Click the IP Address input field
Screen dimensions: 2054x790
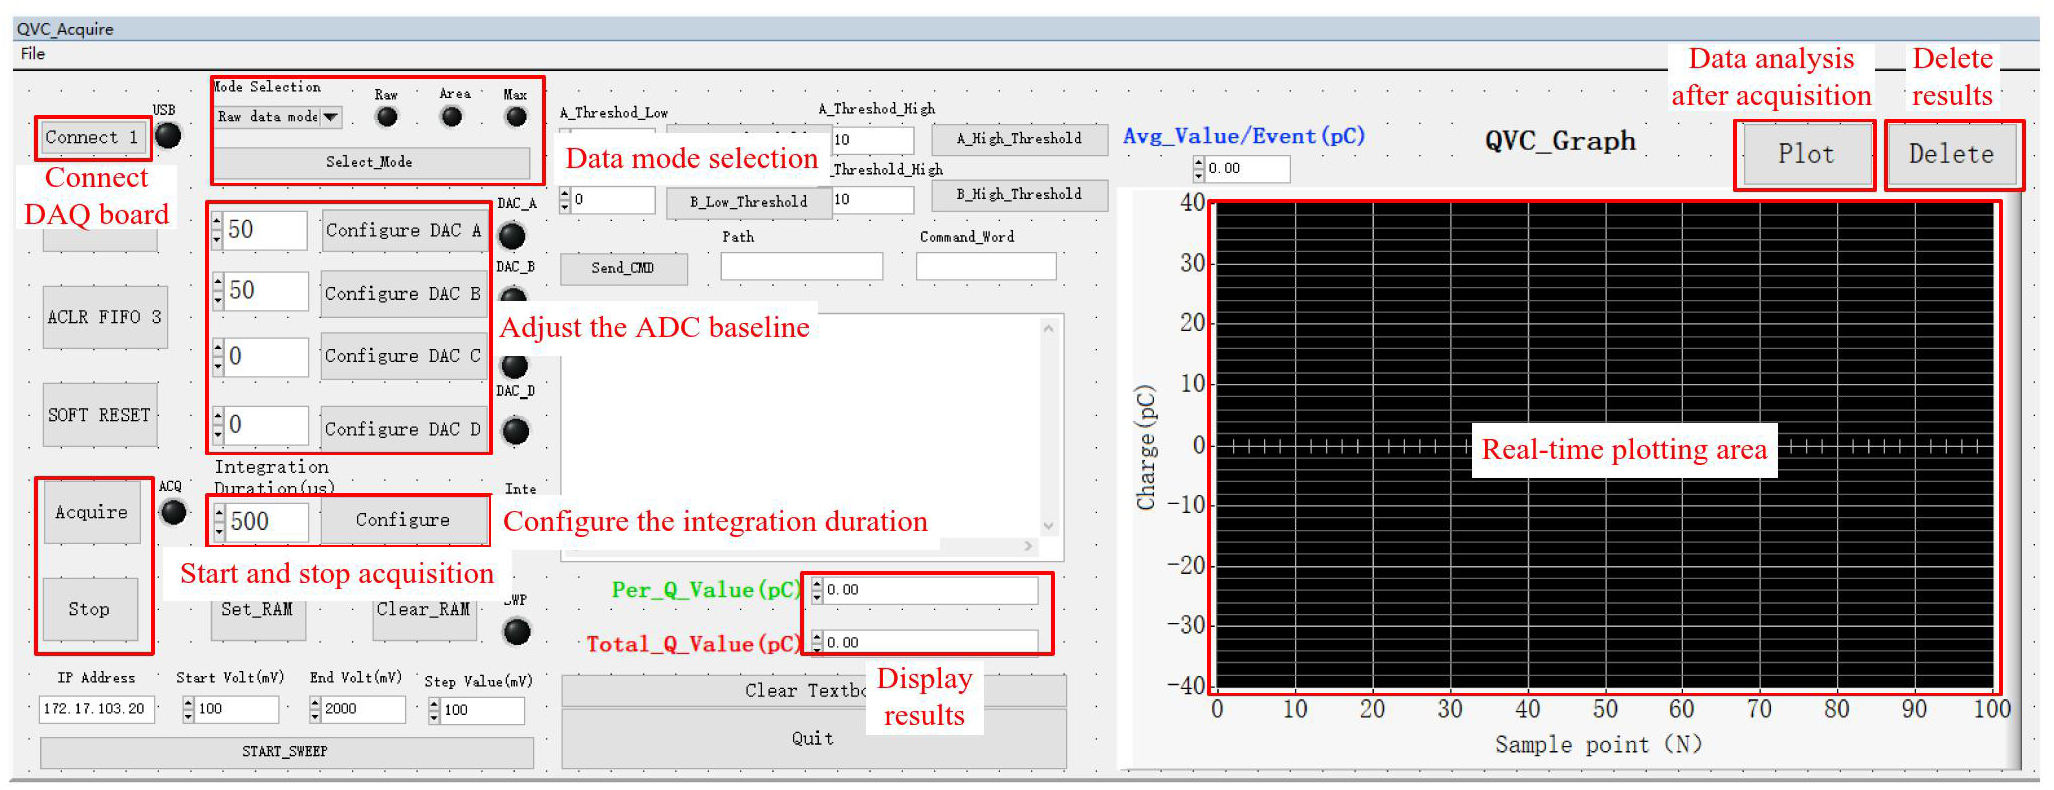97,709
